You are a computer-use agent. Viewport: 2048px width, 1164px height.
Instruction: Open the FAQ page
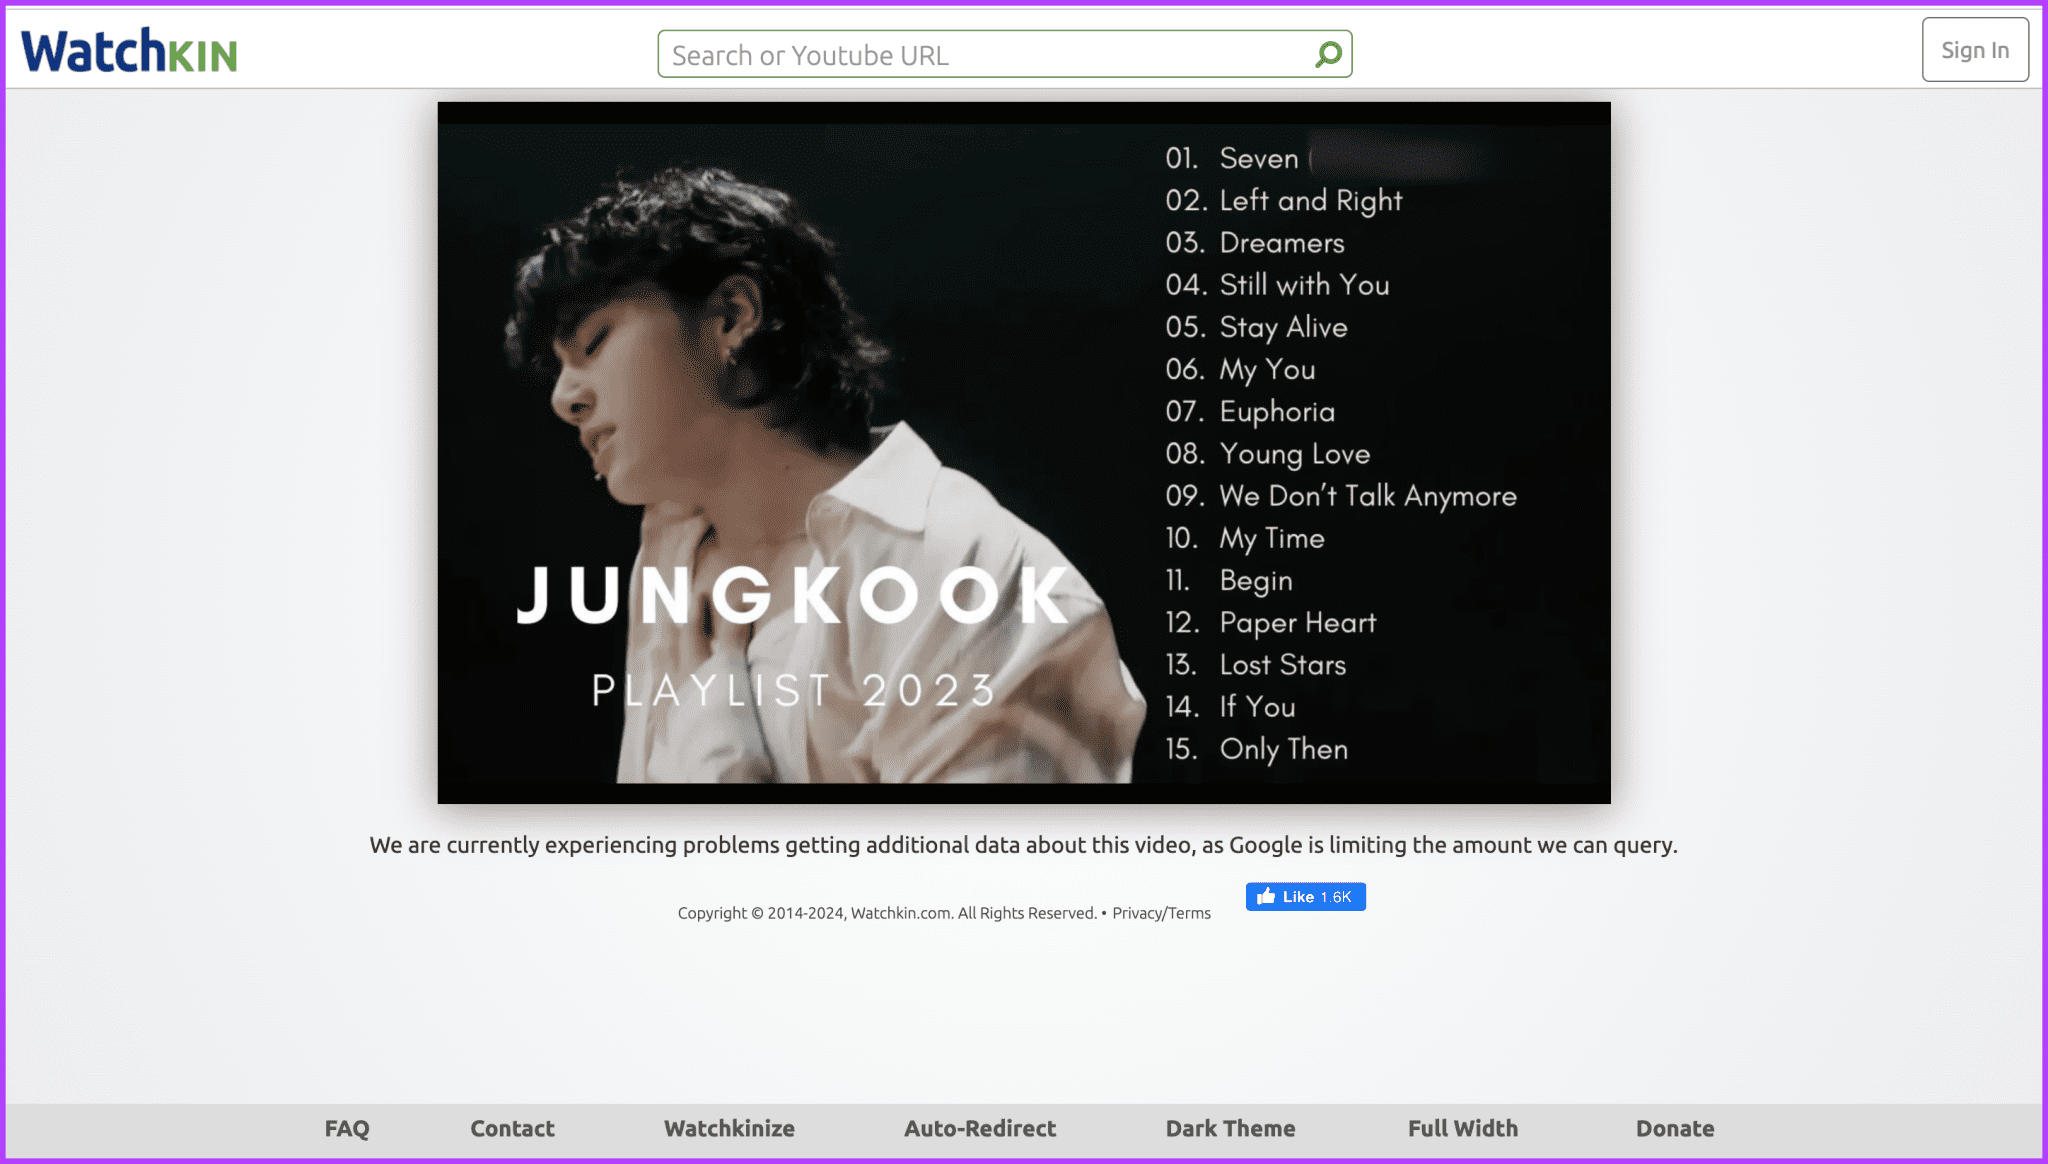(x=346, y=1128)
